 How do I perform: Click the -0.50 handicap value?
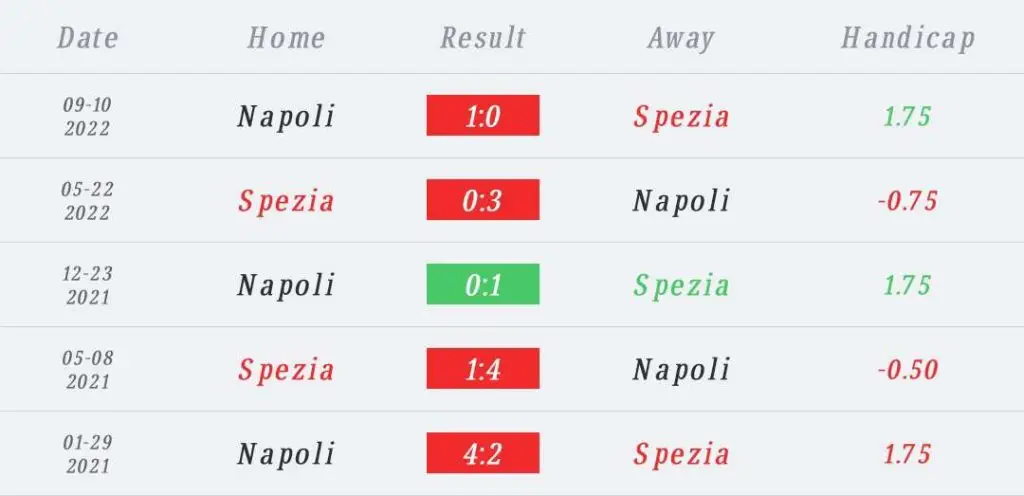pos(908,369)
